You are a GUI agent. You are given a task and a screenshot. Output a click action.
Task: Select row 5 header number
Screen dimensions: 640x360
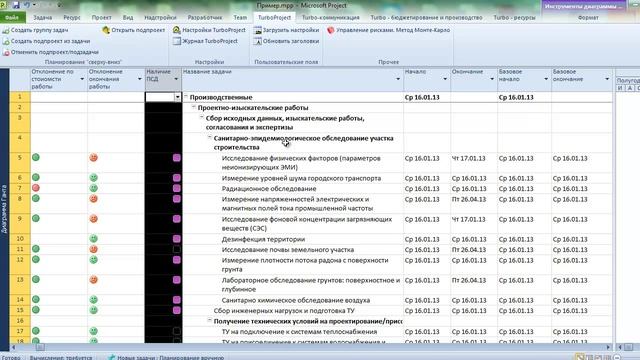tap(20, 162)
